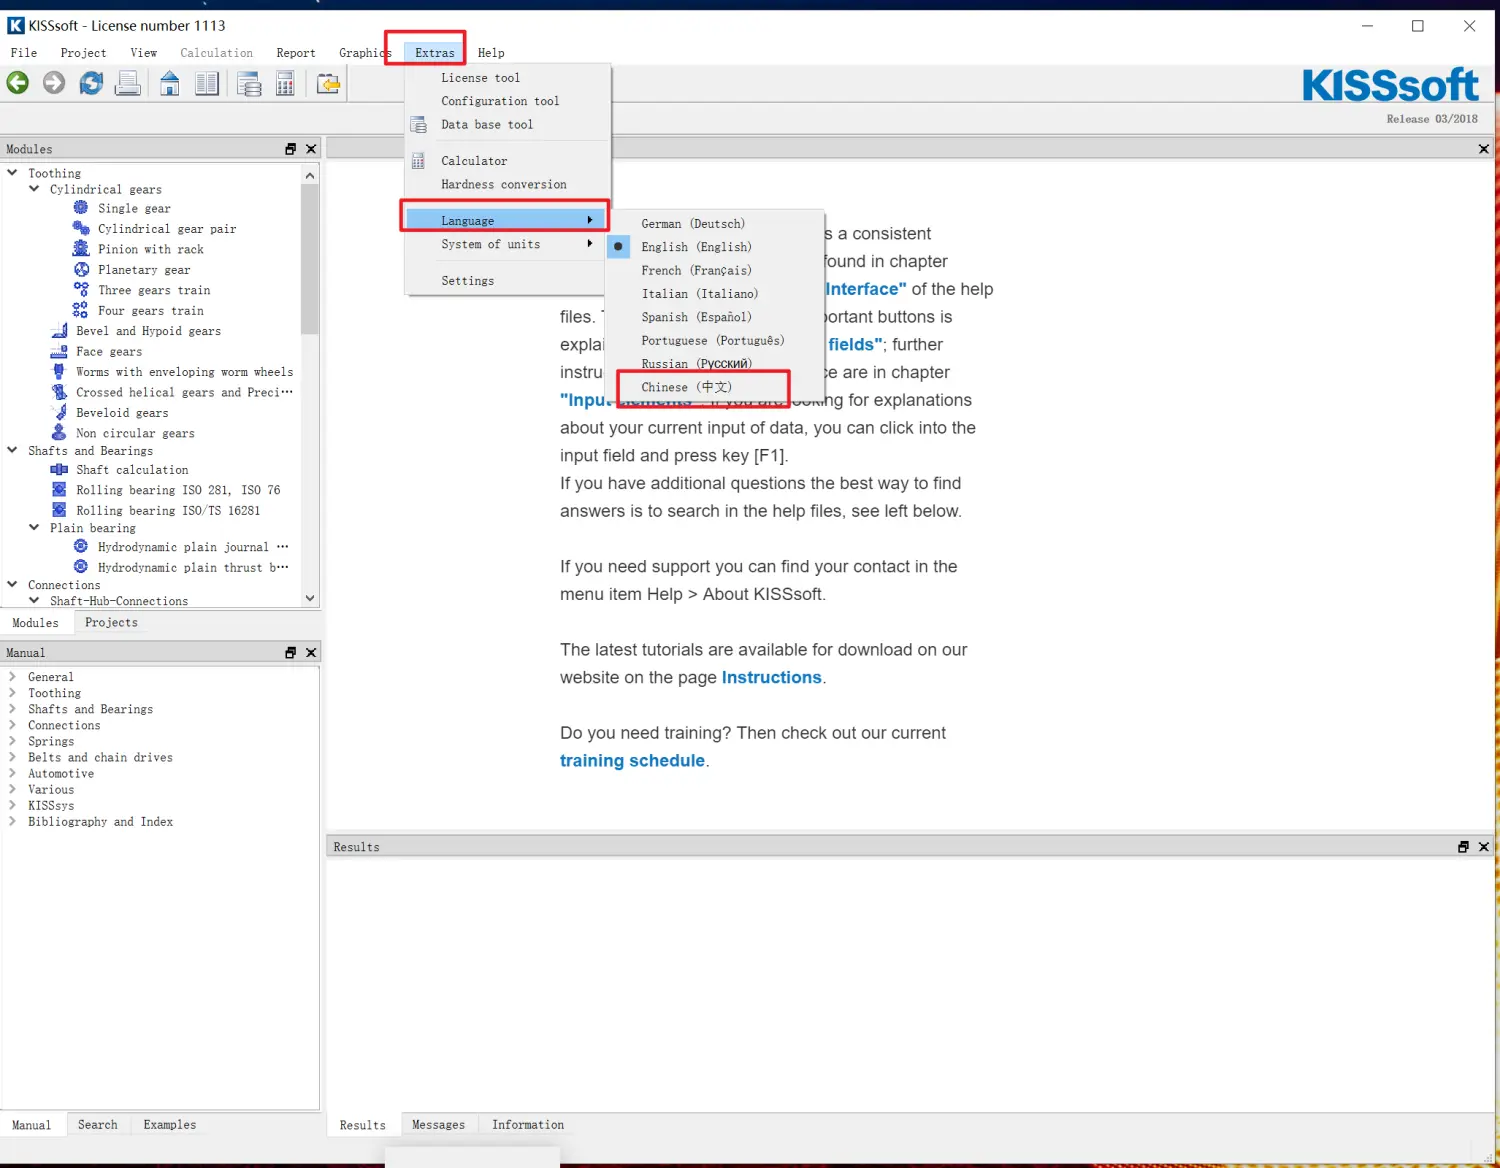This screenshot has height=1168, width=1500.
Task: Undock the Modules panel with float icon
Action: click(x=291, y=149)
